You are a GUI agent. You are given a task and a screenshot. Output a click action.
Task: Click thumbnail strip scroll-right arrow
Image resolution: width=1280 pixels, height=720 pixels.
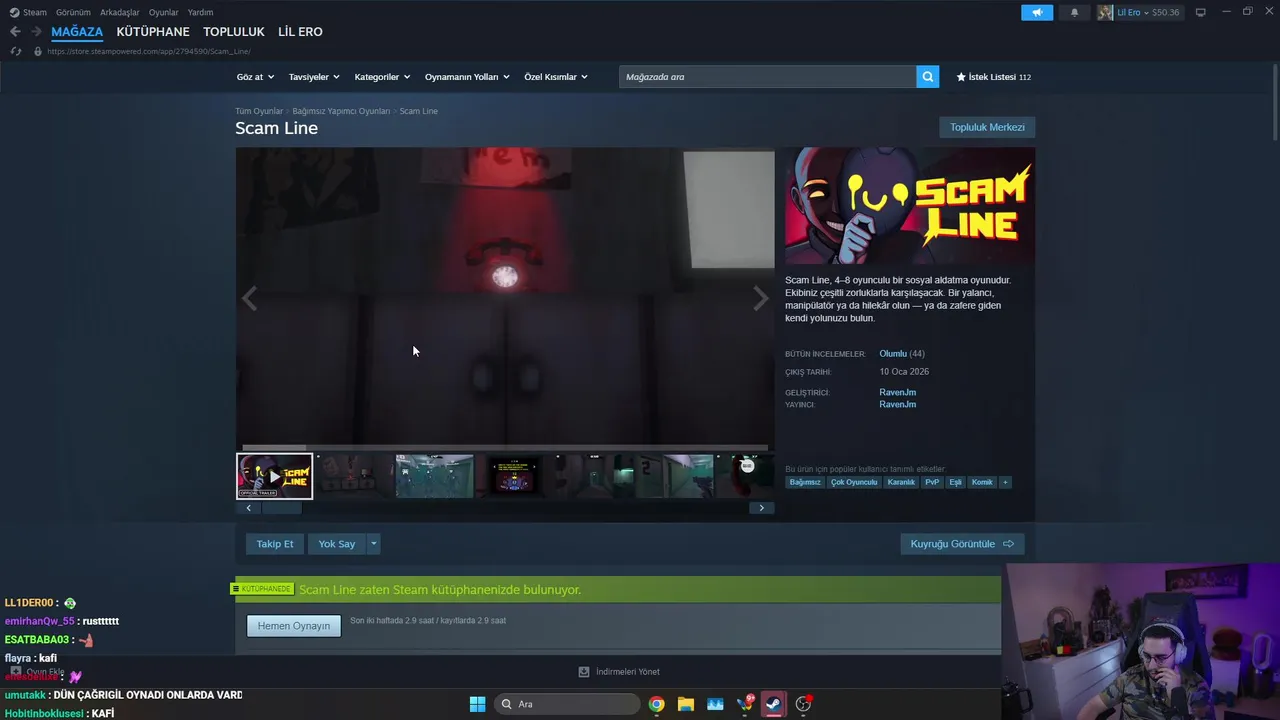click(x=761, y=508)
